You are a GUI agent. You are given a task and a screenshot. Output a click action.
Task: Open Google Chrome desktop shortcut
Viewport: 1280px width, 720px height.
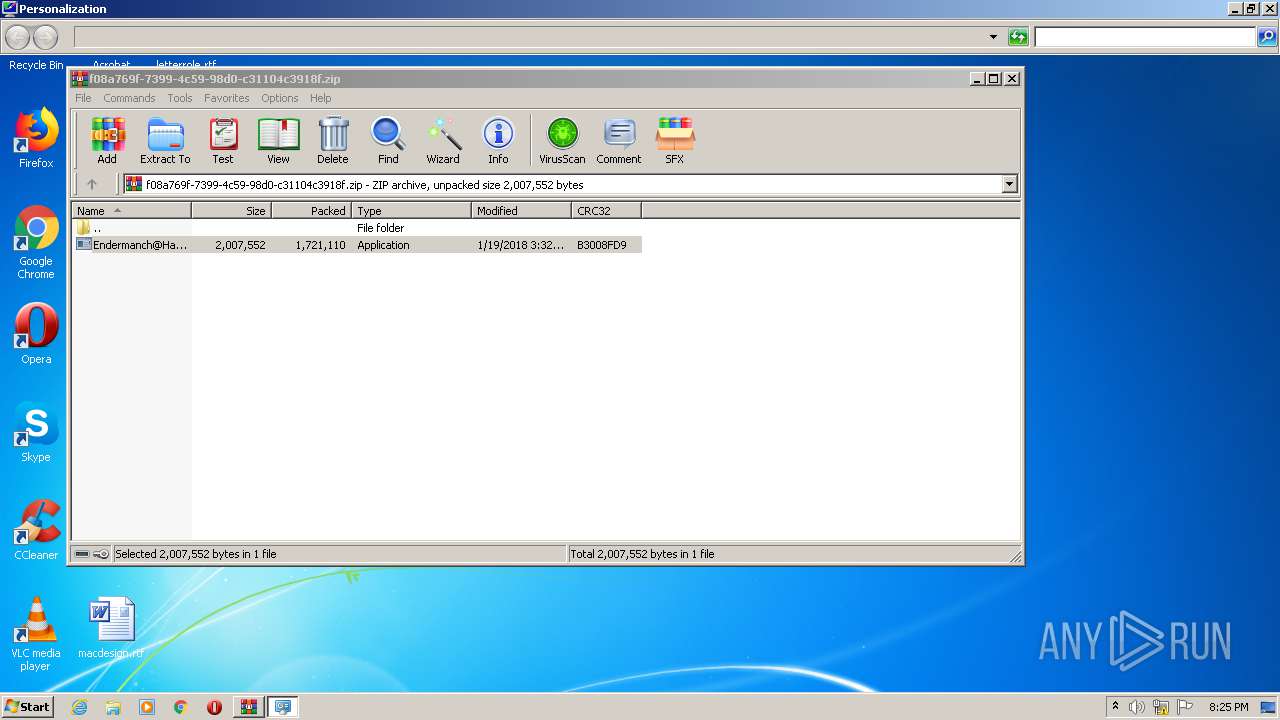(x=36, y=243)
